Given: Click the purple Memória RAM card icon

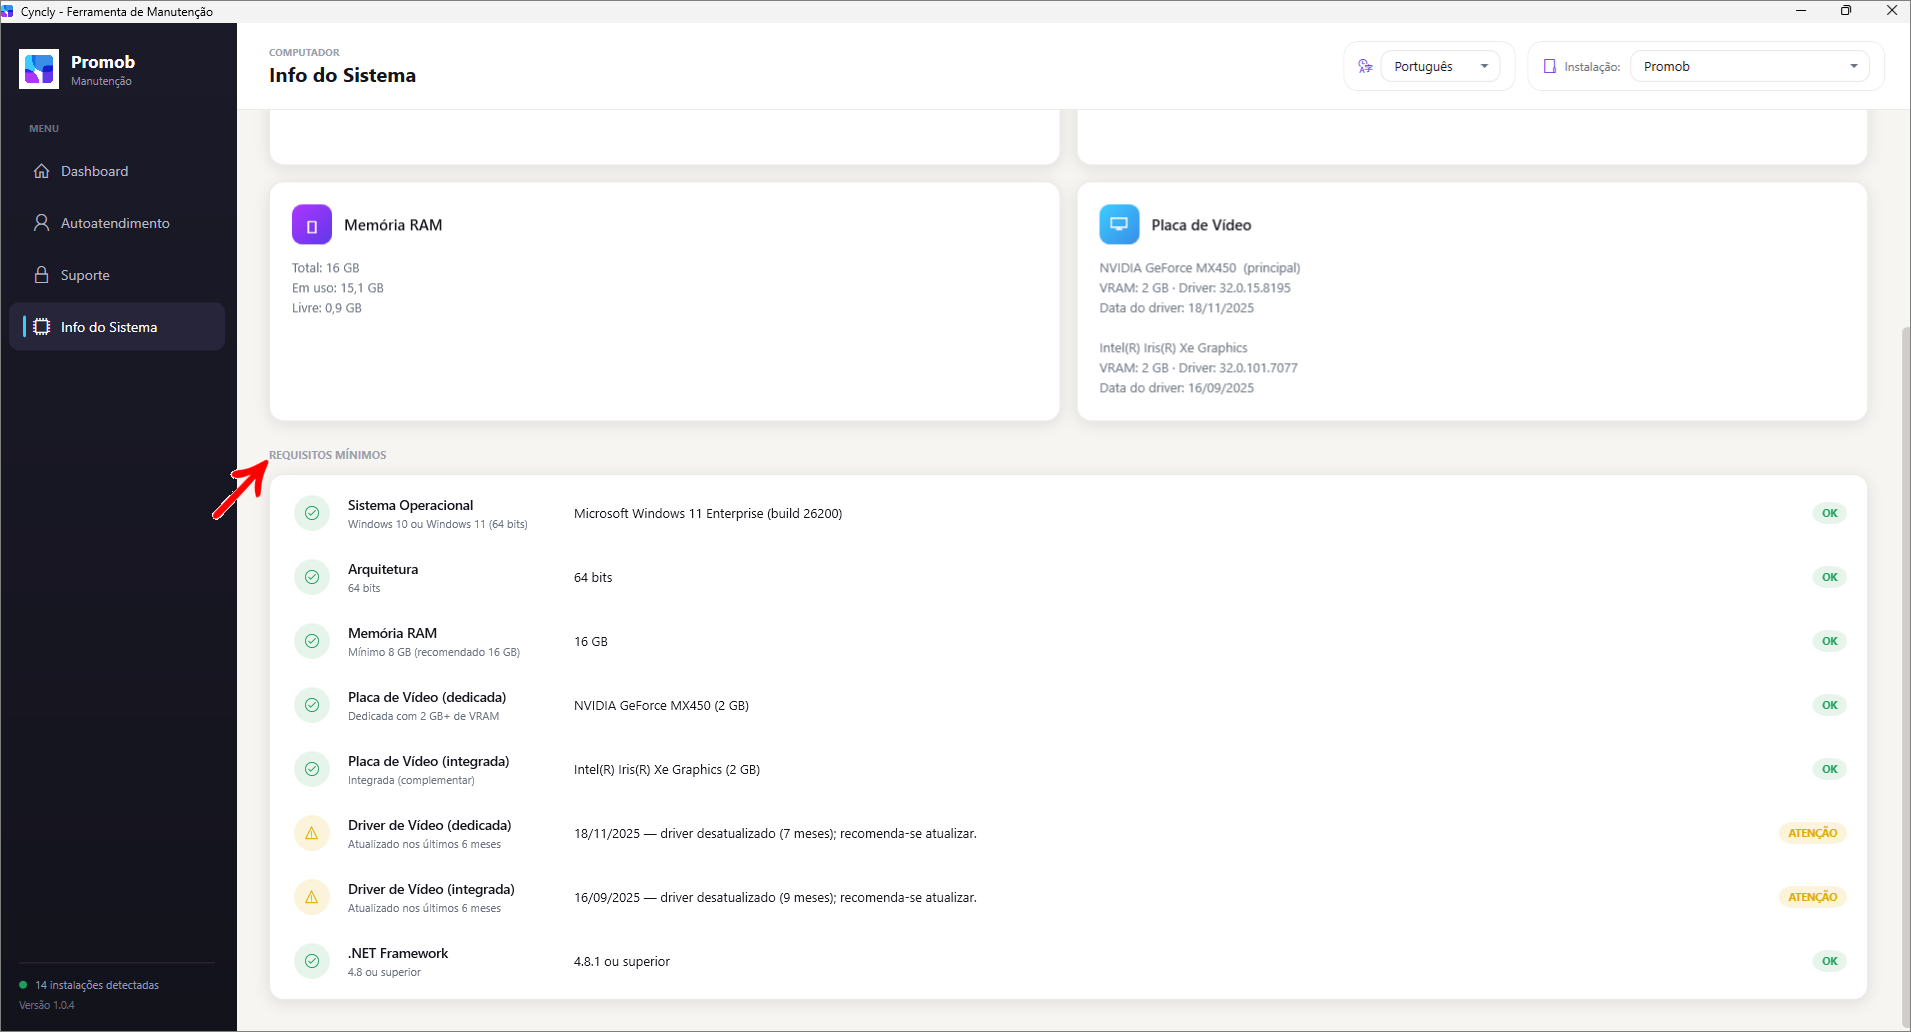Looking at the screenshot, I should [x=312, y=225].
